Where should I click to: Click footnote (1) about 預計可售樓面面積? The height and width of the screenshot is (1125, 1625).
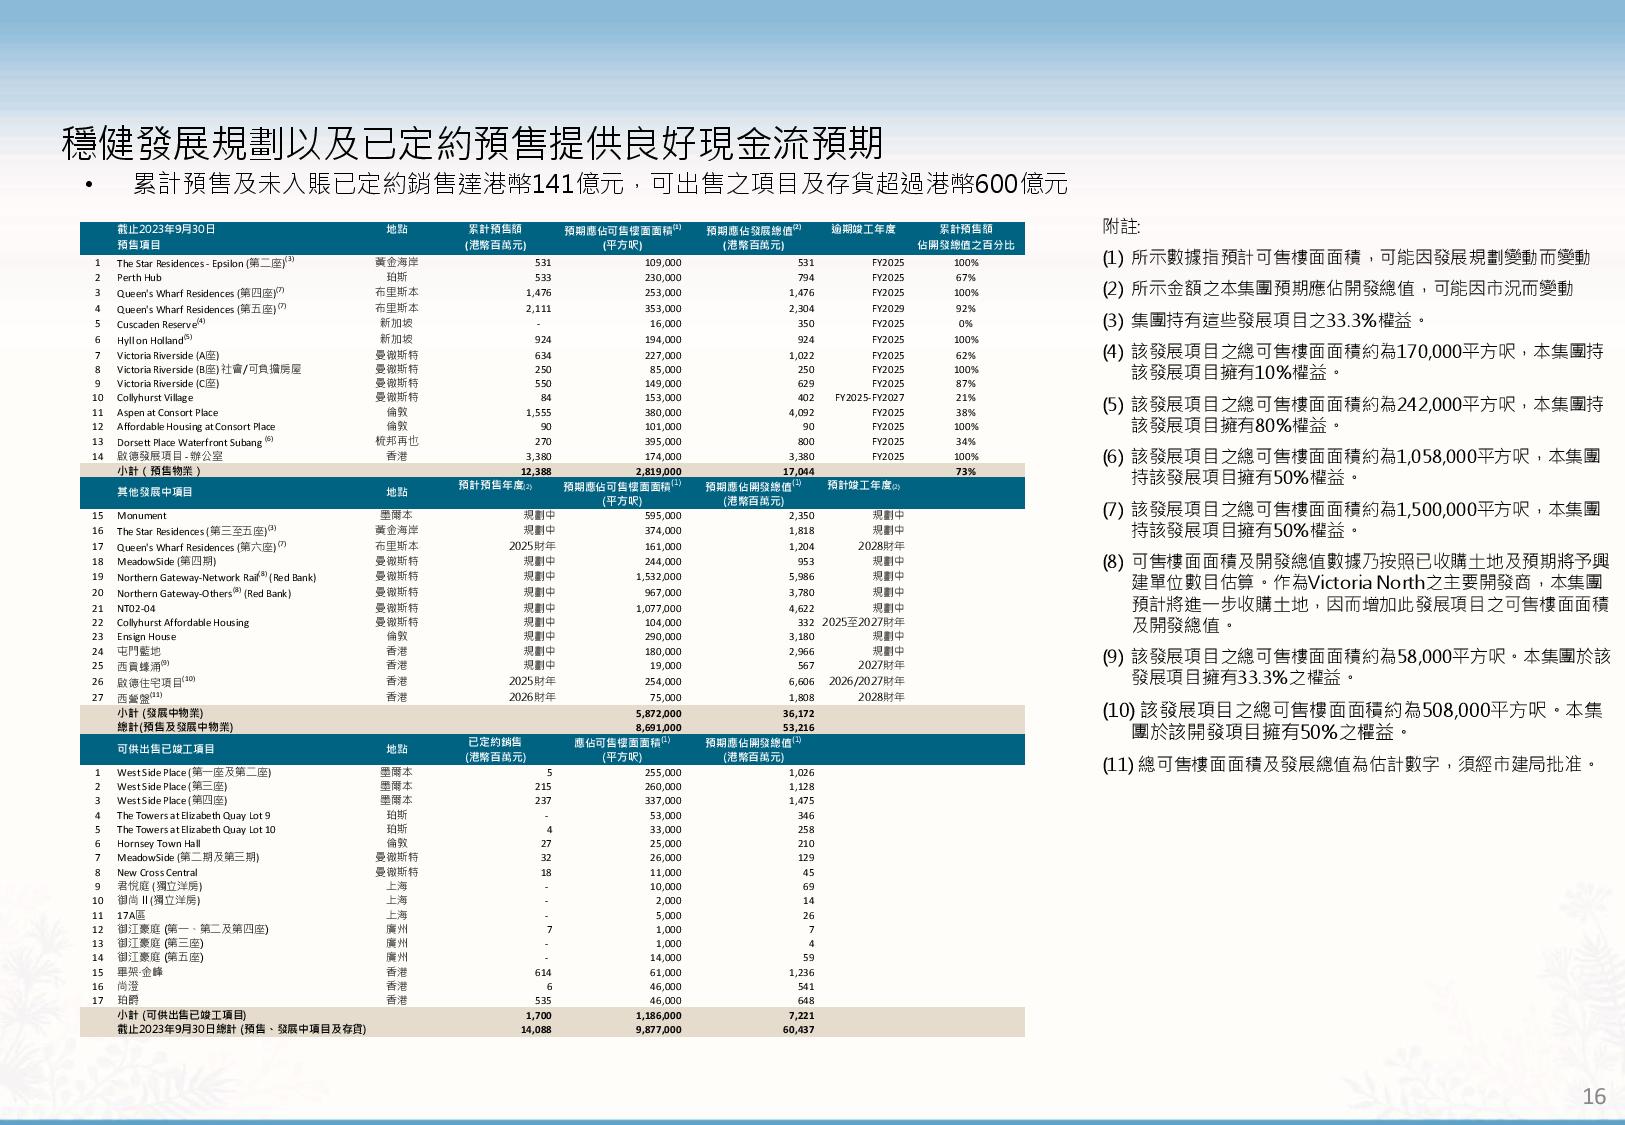coord(1346,257)
